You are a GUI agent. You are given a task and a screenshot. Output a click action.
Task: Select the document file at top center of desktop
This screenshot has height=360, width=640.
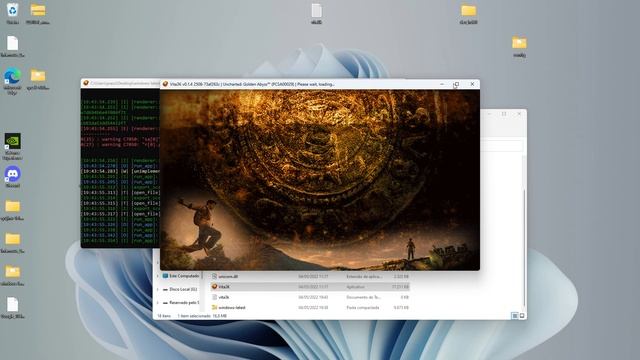(316, 10)
